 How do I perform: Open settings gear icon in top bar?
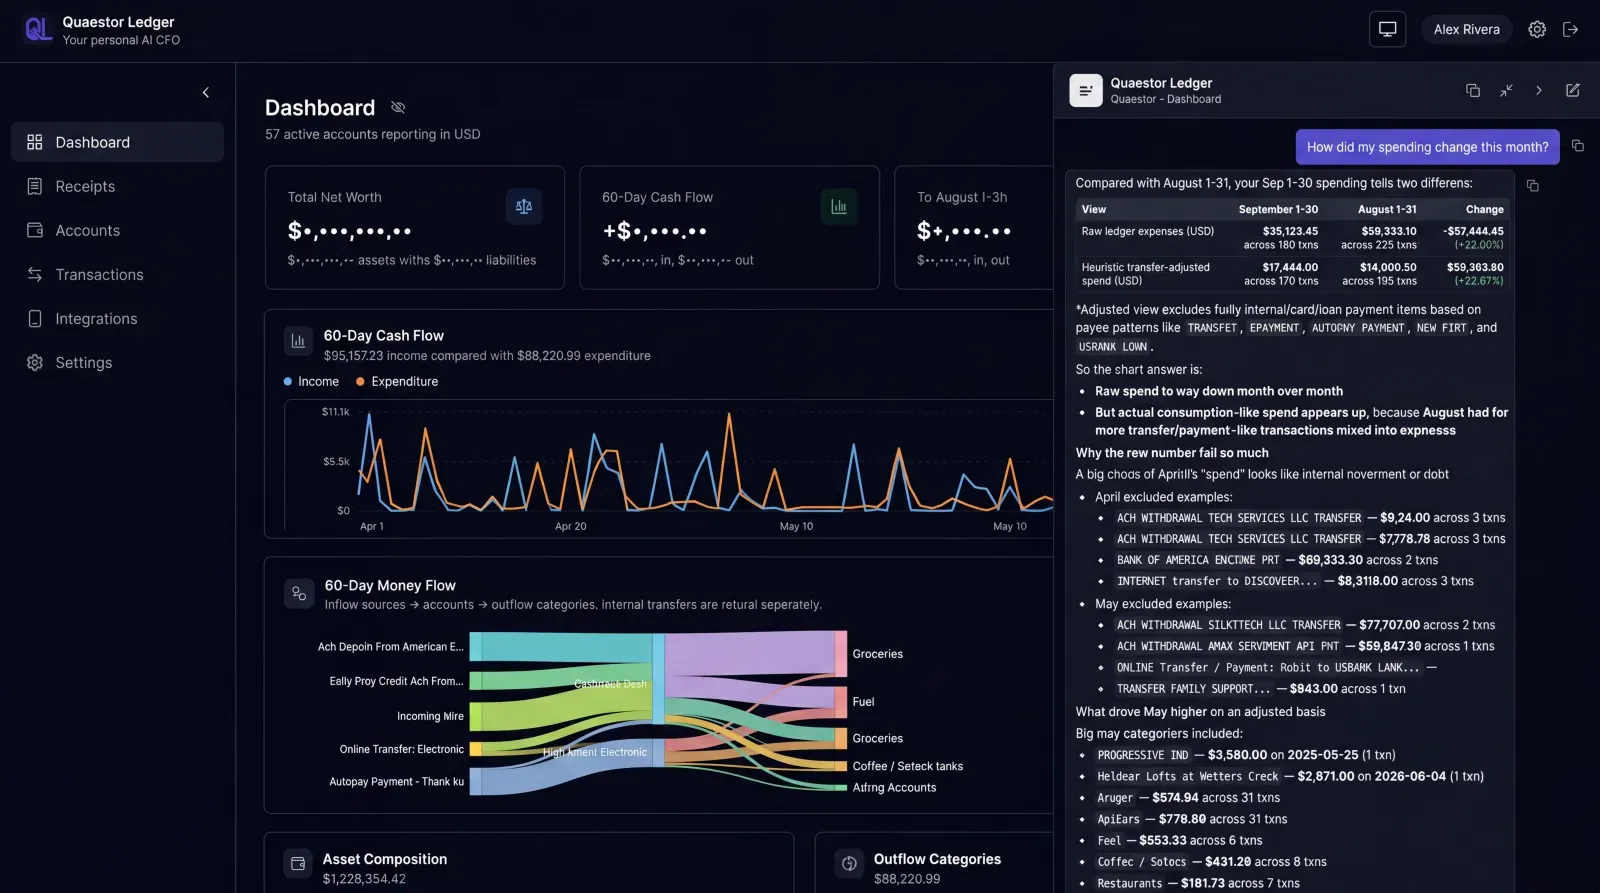tap(1537, 29)
